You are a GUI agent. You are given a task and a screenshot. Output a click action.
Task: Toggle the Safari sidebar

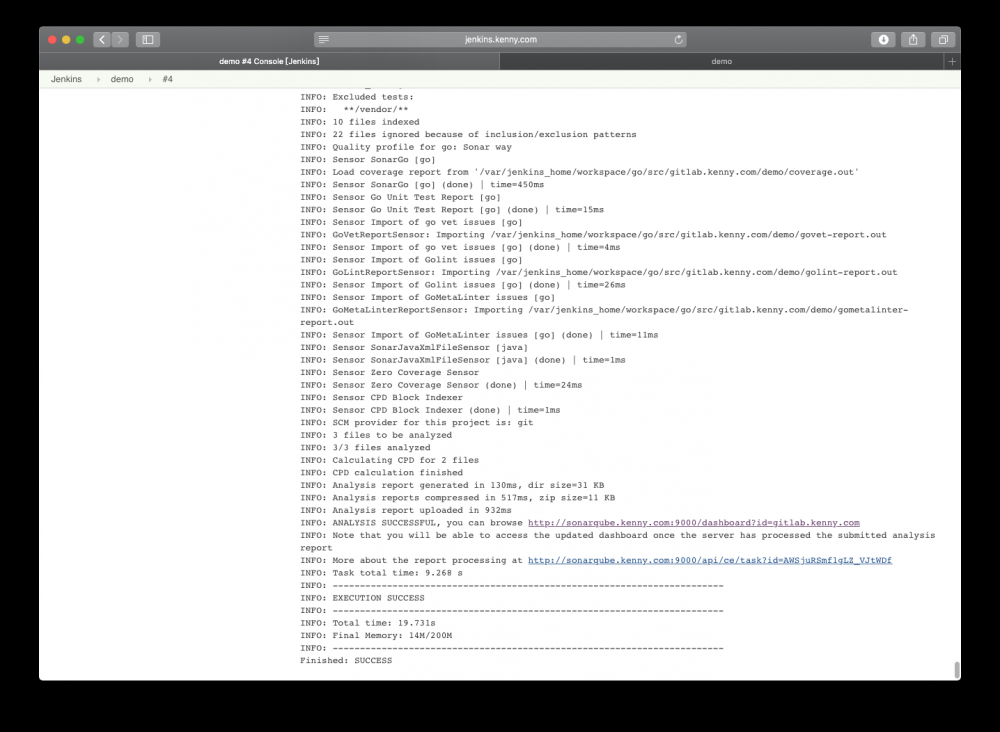click(146, 39)
